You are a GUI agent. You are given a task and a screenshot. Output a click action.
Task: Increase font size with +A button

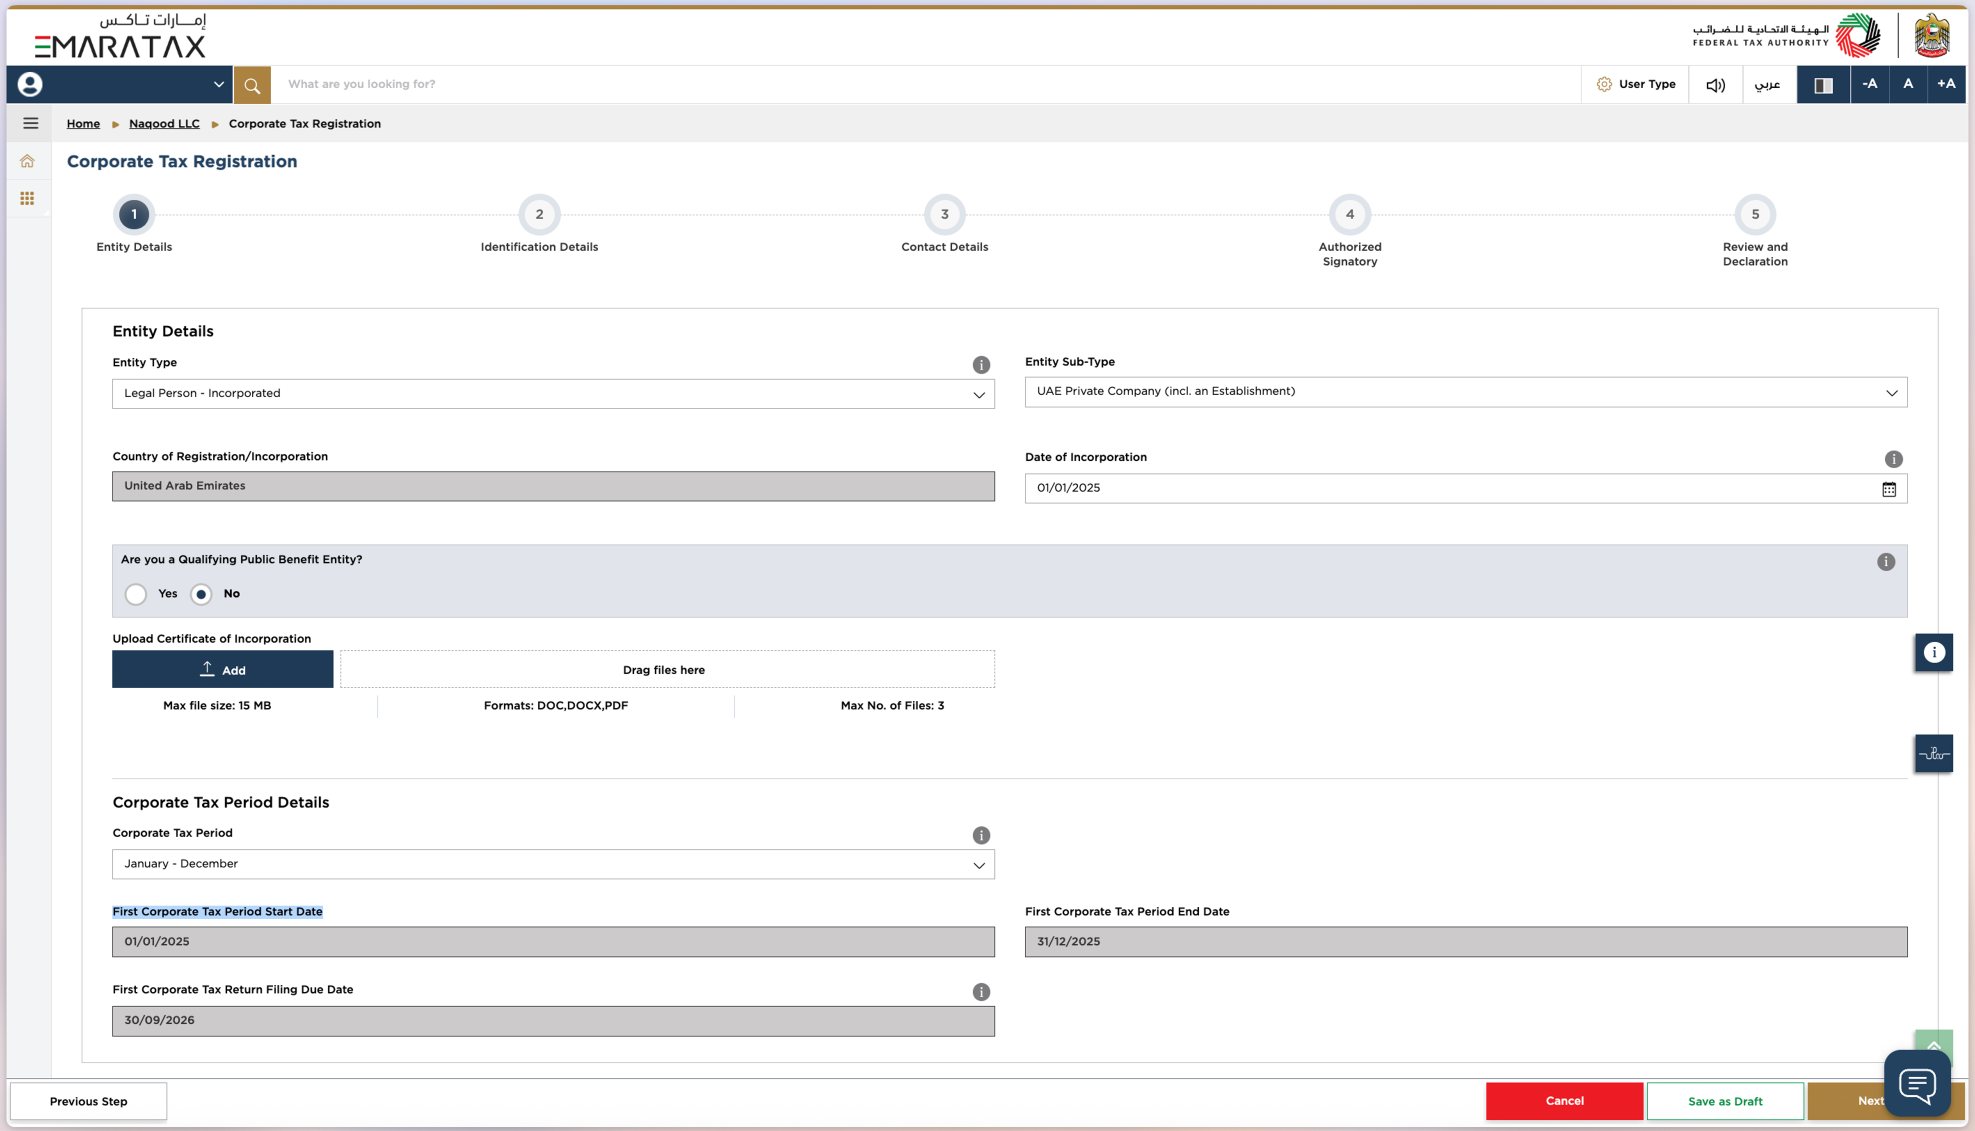1945,85
